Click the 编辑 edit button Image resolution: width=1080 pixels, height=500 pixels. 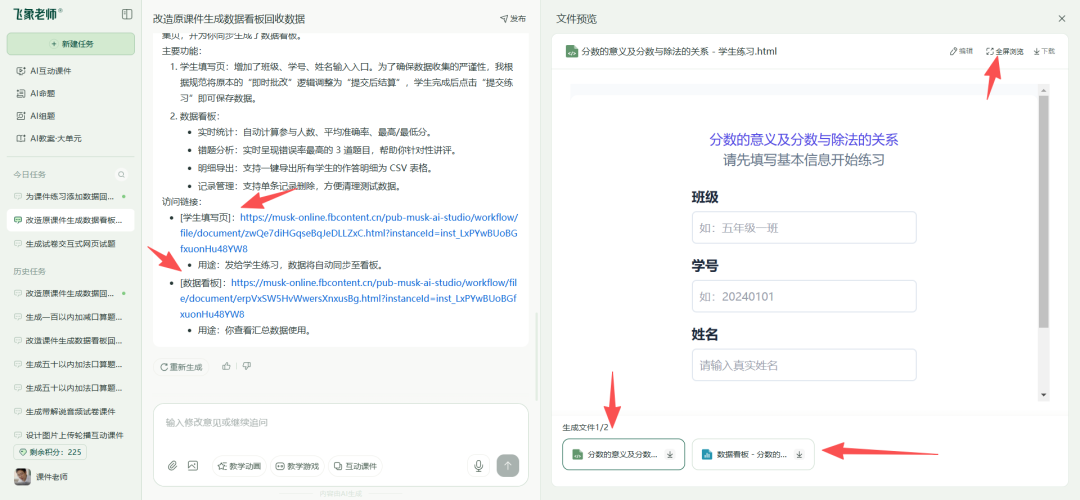click(962, 51)
